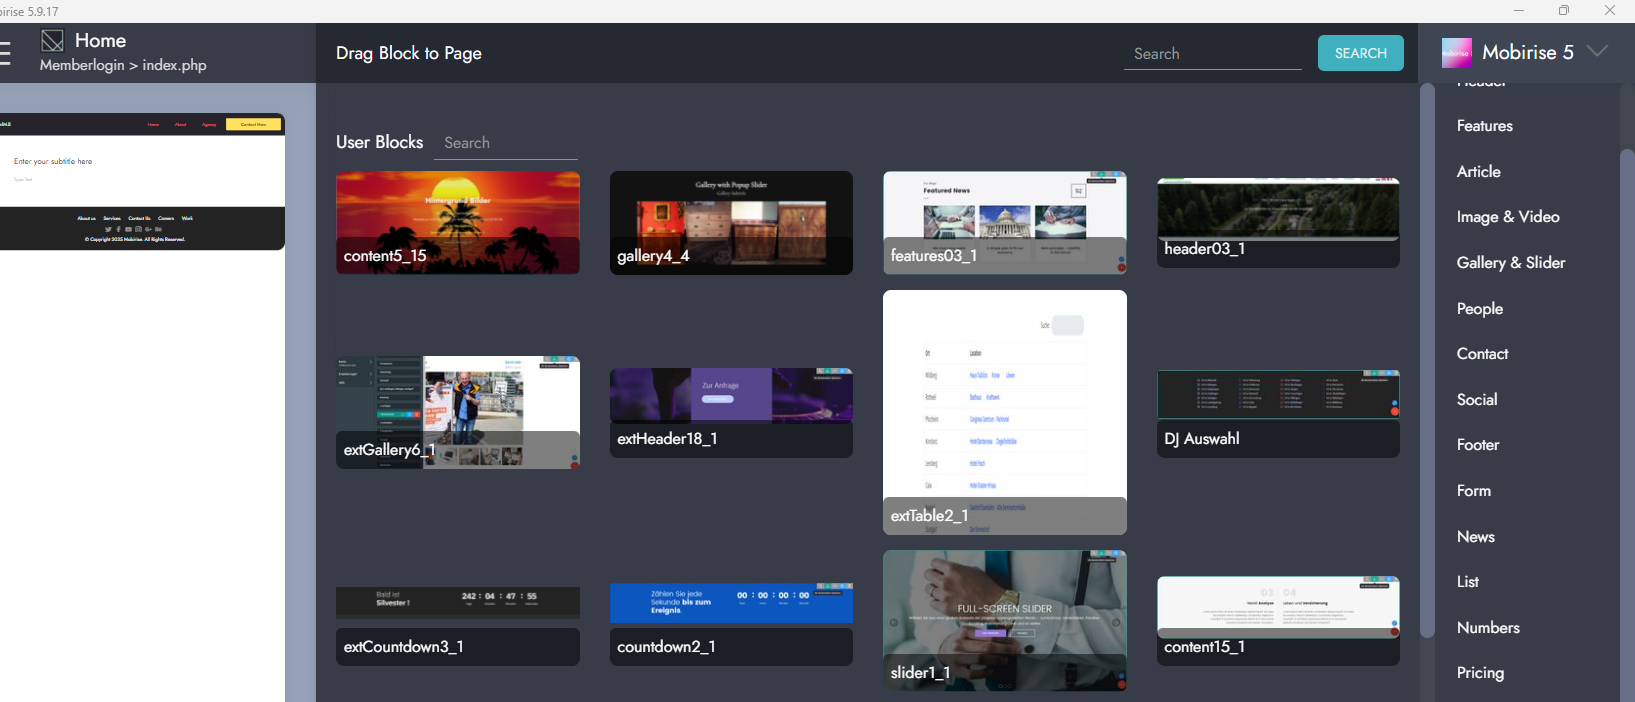Click the Mobirise logo icon

1456,53
